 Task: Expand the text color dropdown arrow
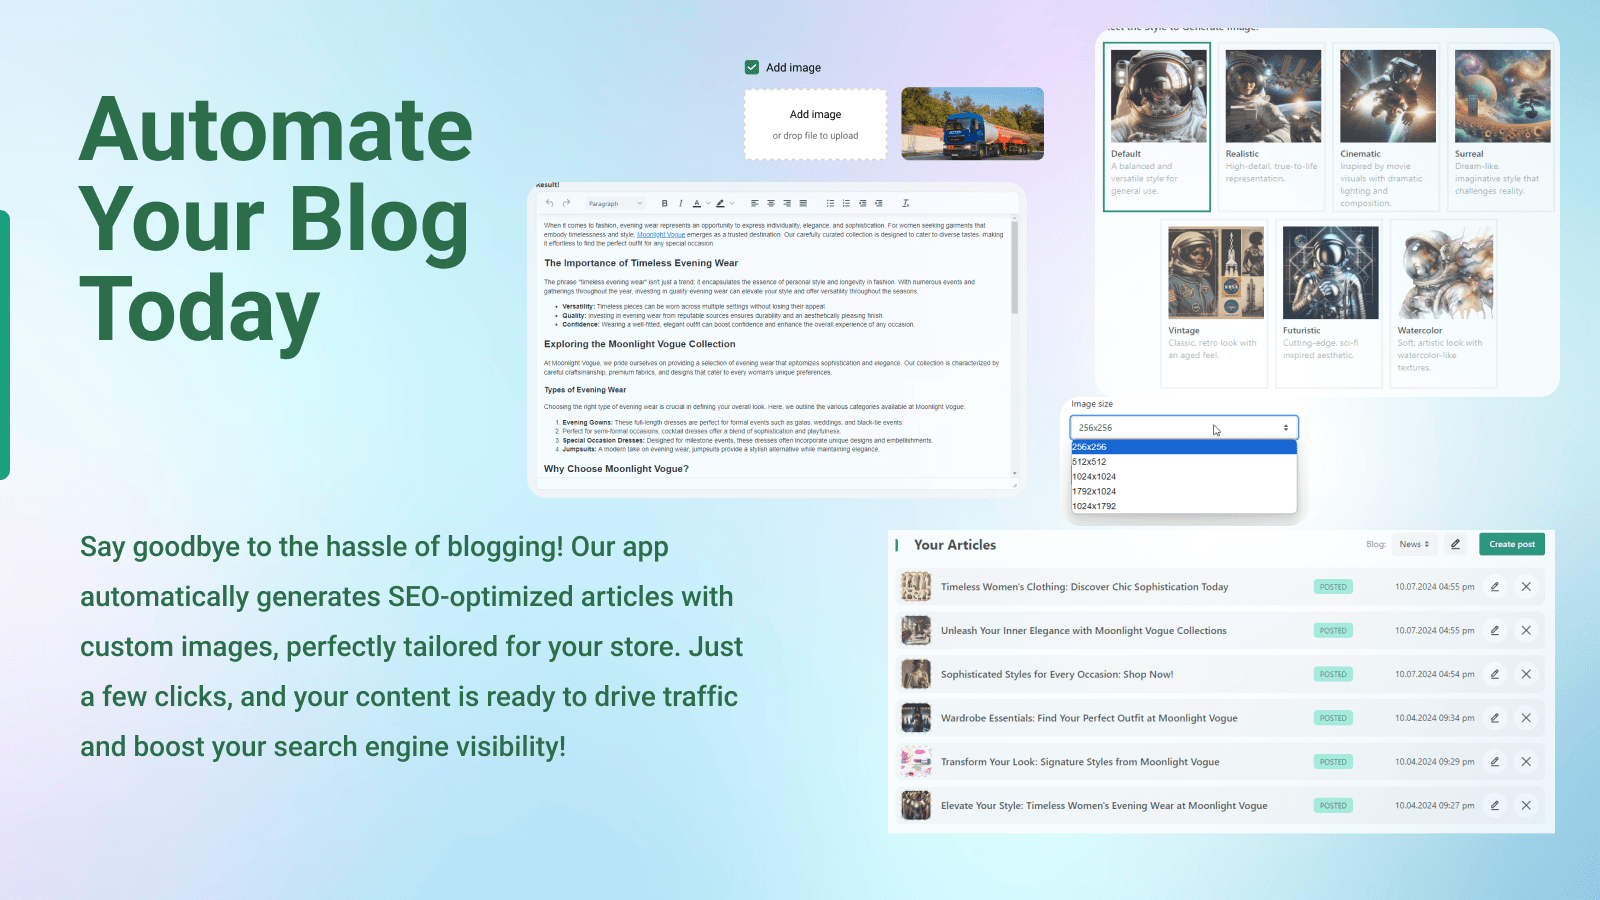[x=708, y=203]
